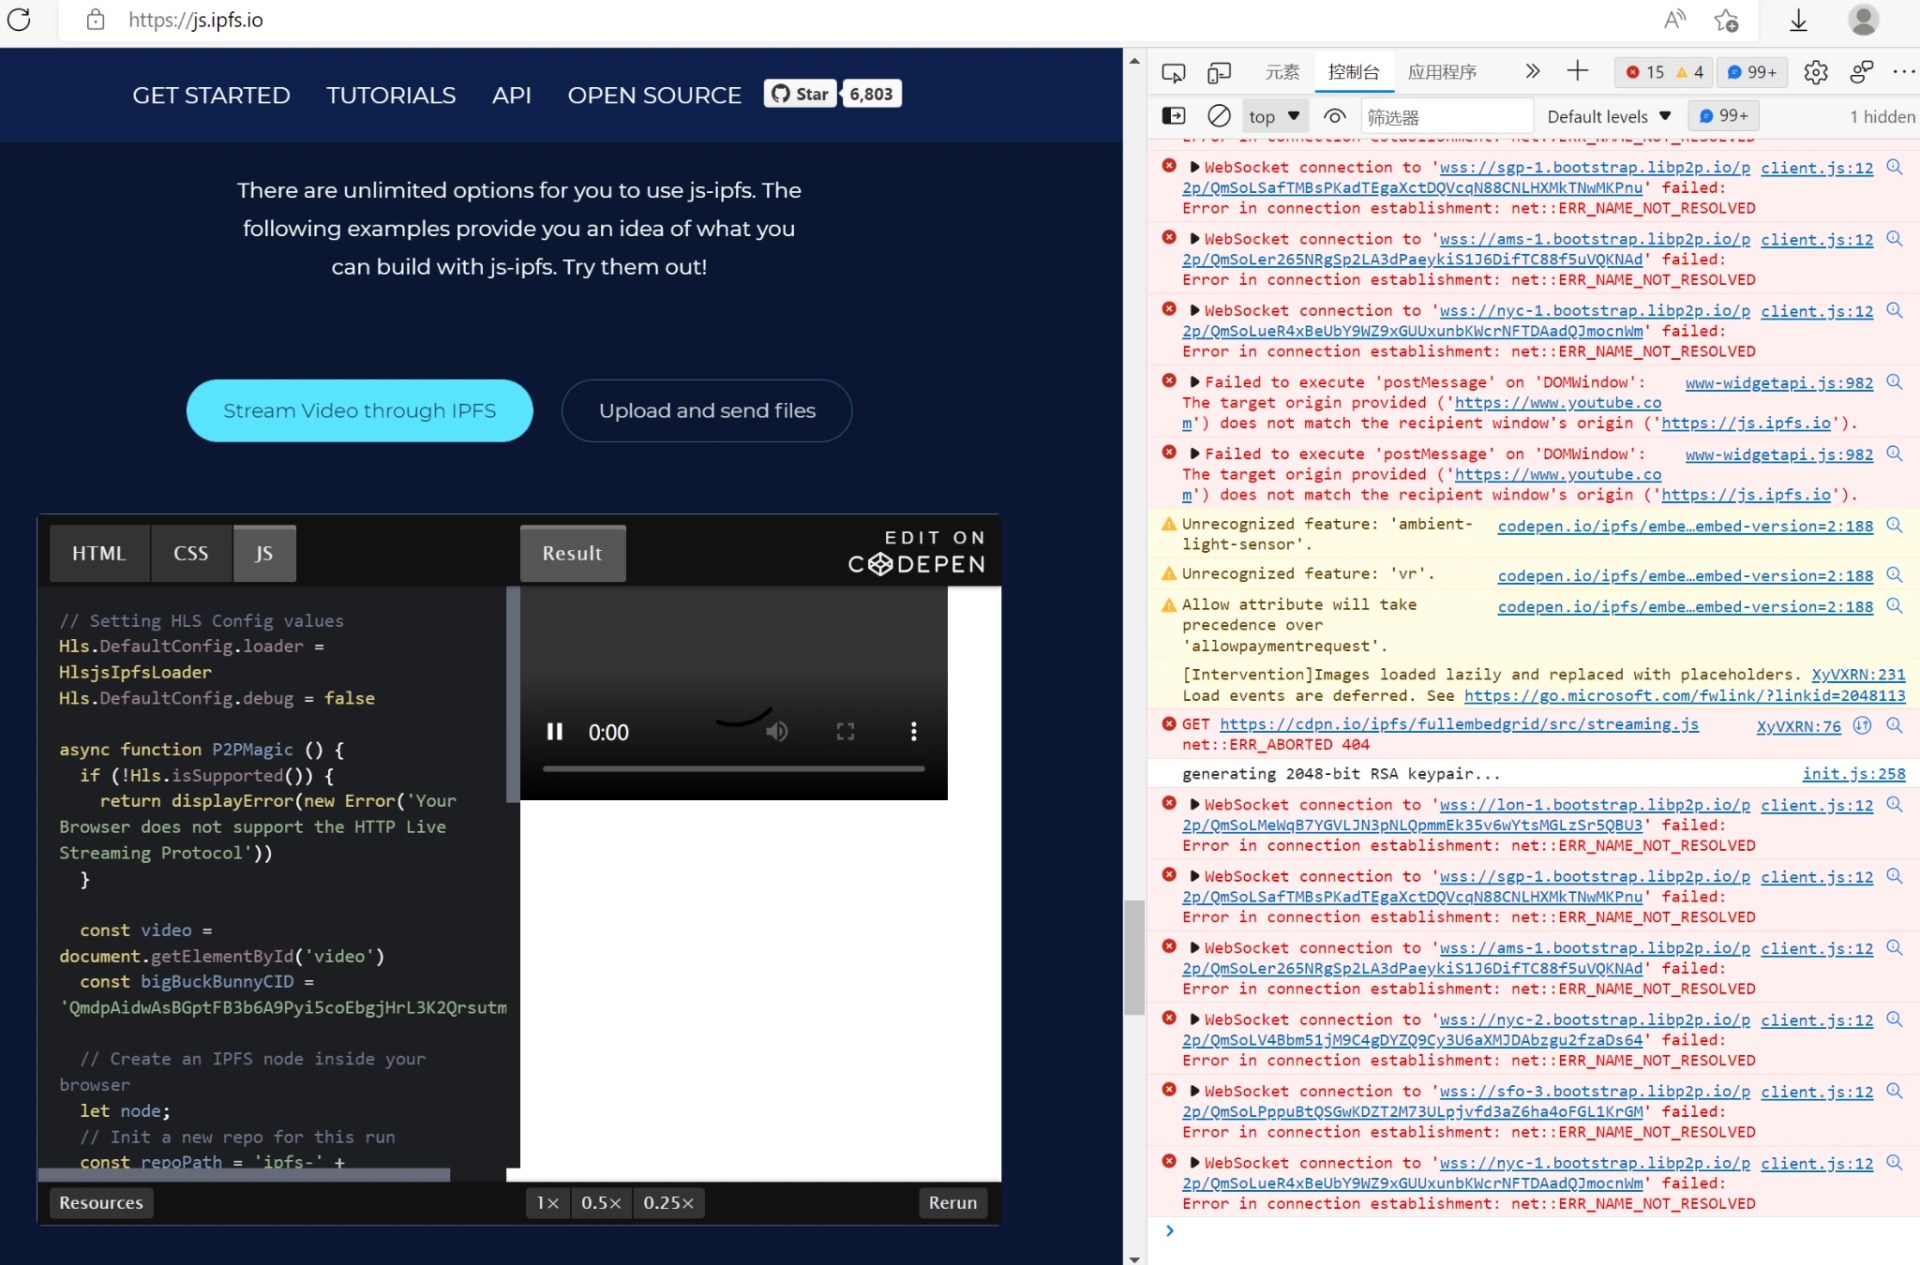Viewport: 1920px width, 1265px height.
Task: Click the console filter input field
Action: point(1445,116)
